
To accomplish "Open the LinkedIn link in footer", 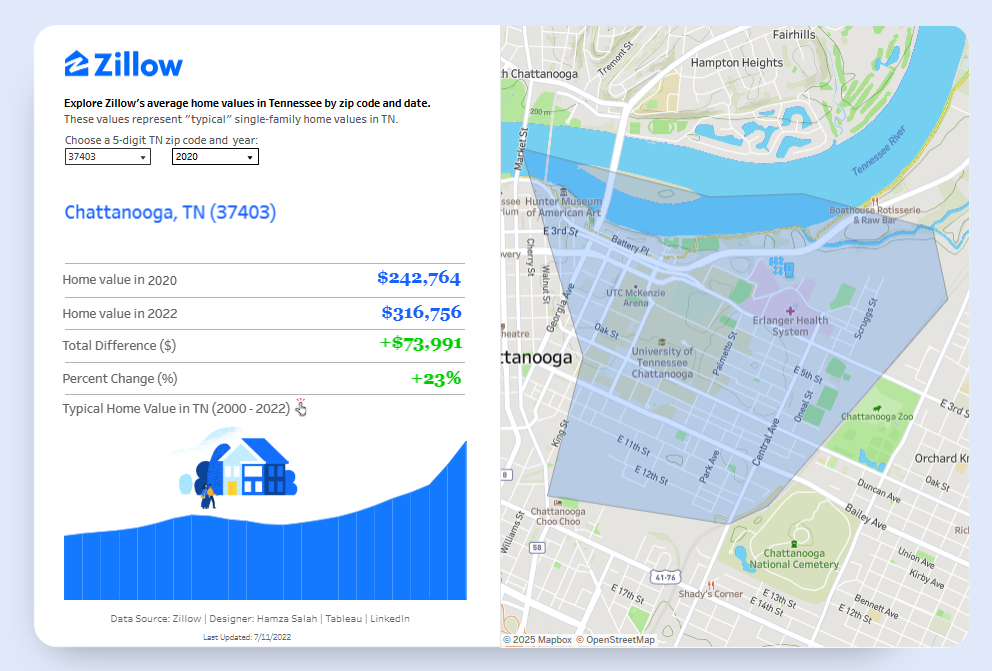I will click(x=390, y=619).
